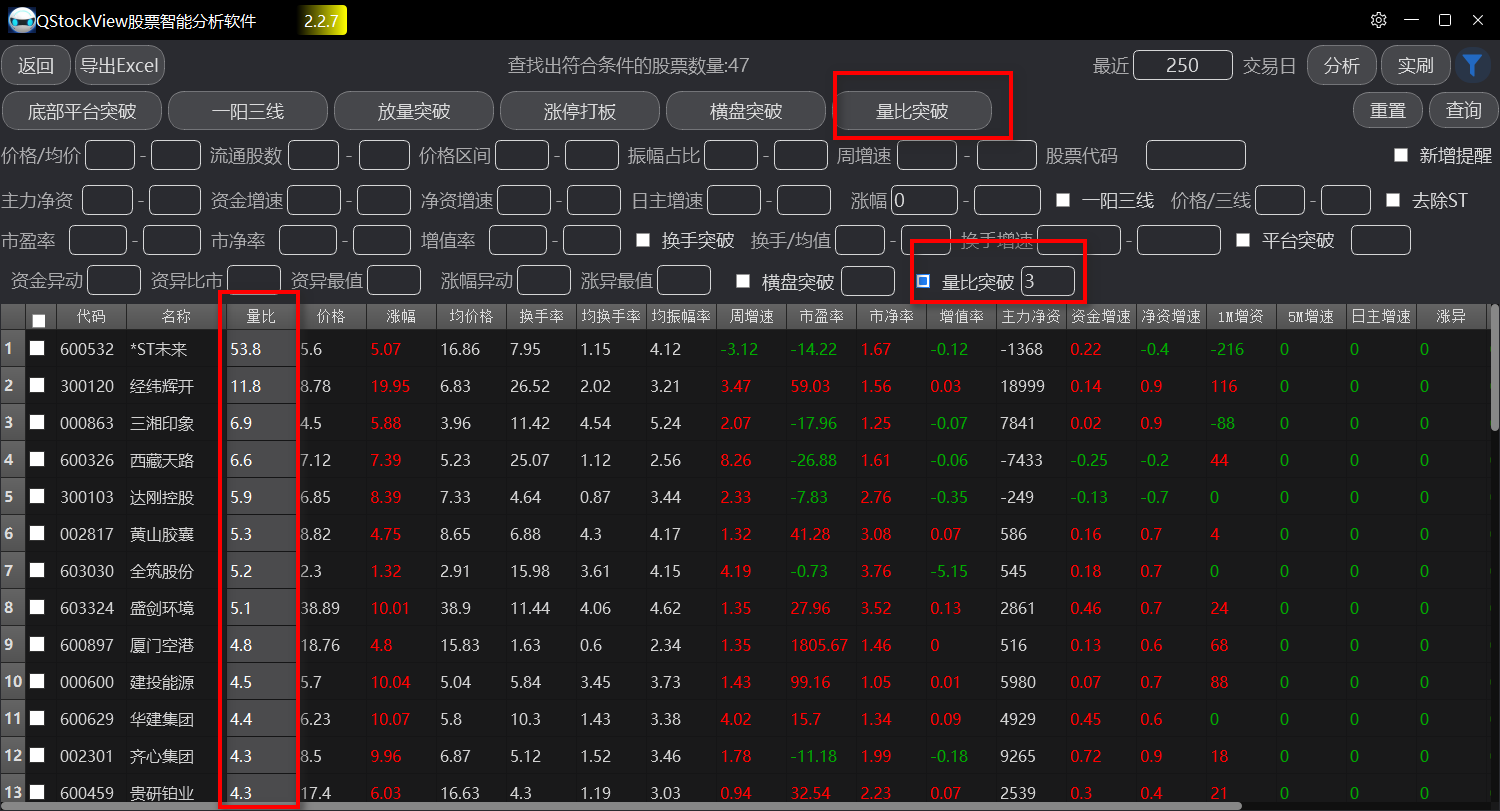Click the 18999 主力净资 value cell
The width and height of the screenshot is (1500, 811).
[1031, 386]
